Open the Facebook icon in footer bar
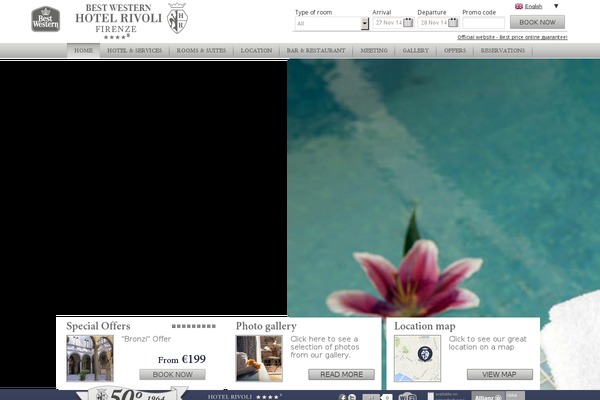The image size is (600, 400). click(342, 397)
